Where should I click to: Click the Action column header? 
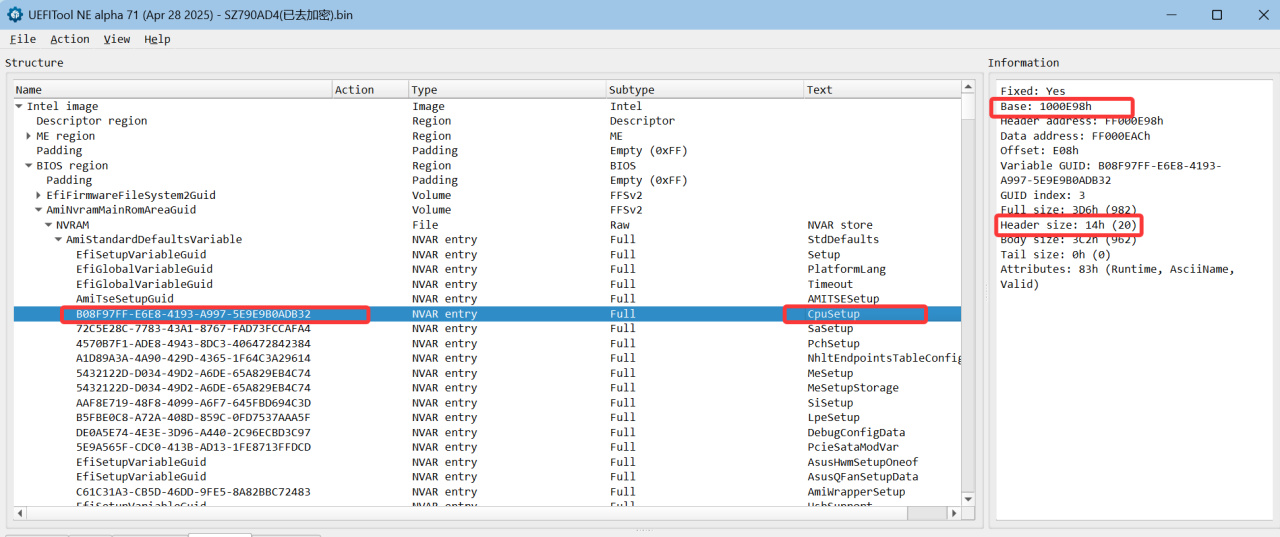point(370,90)
